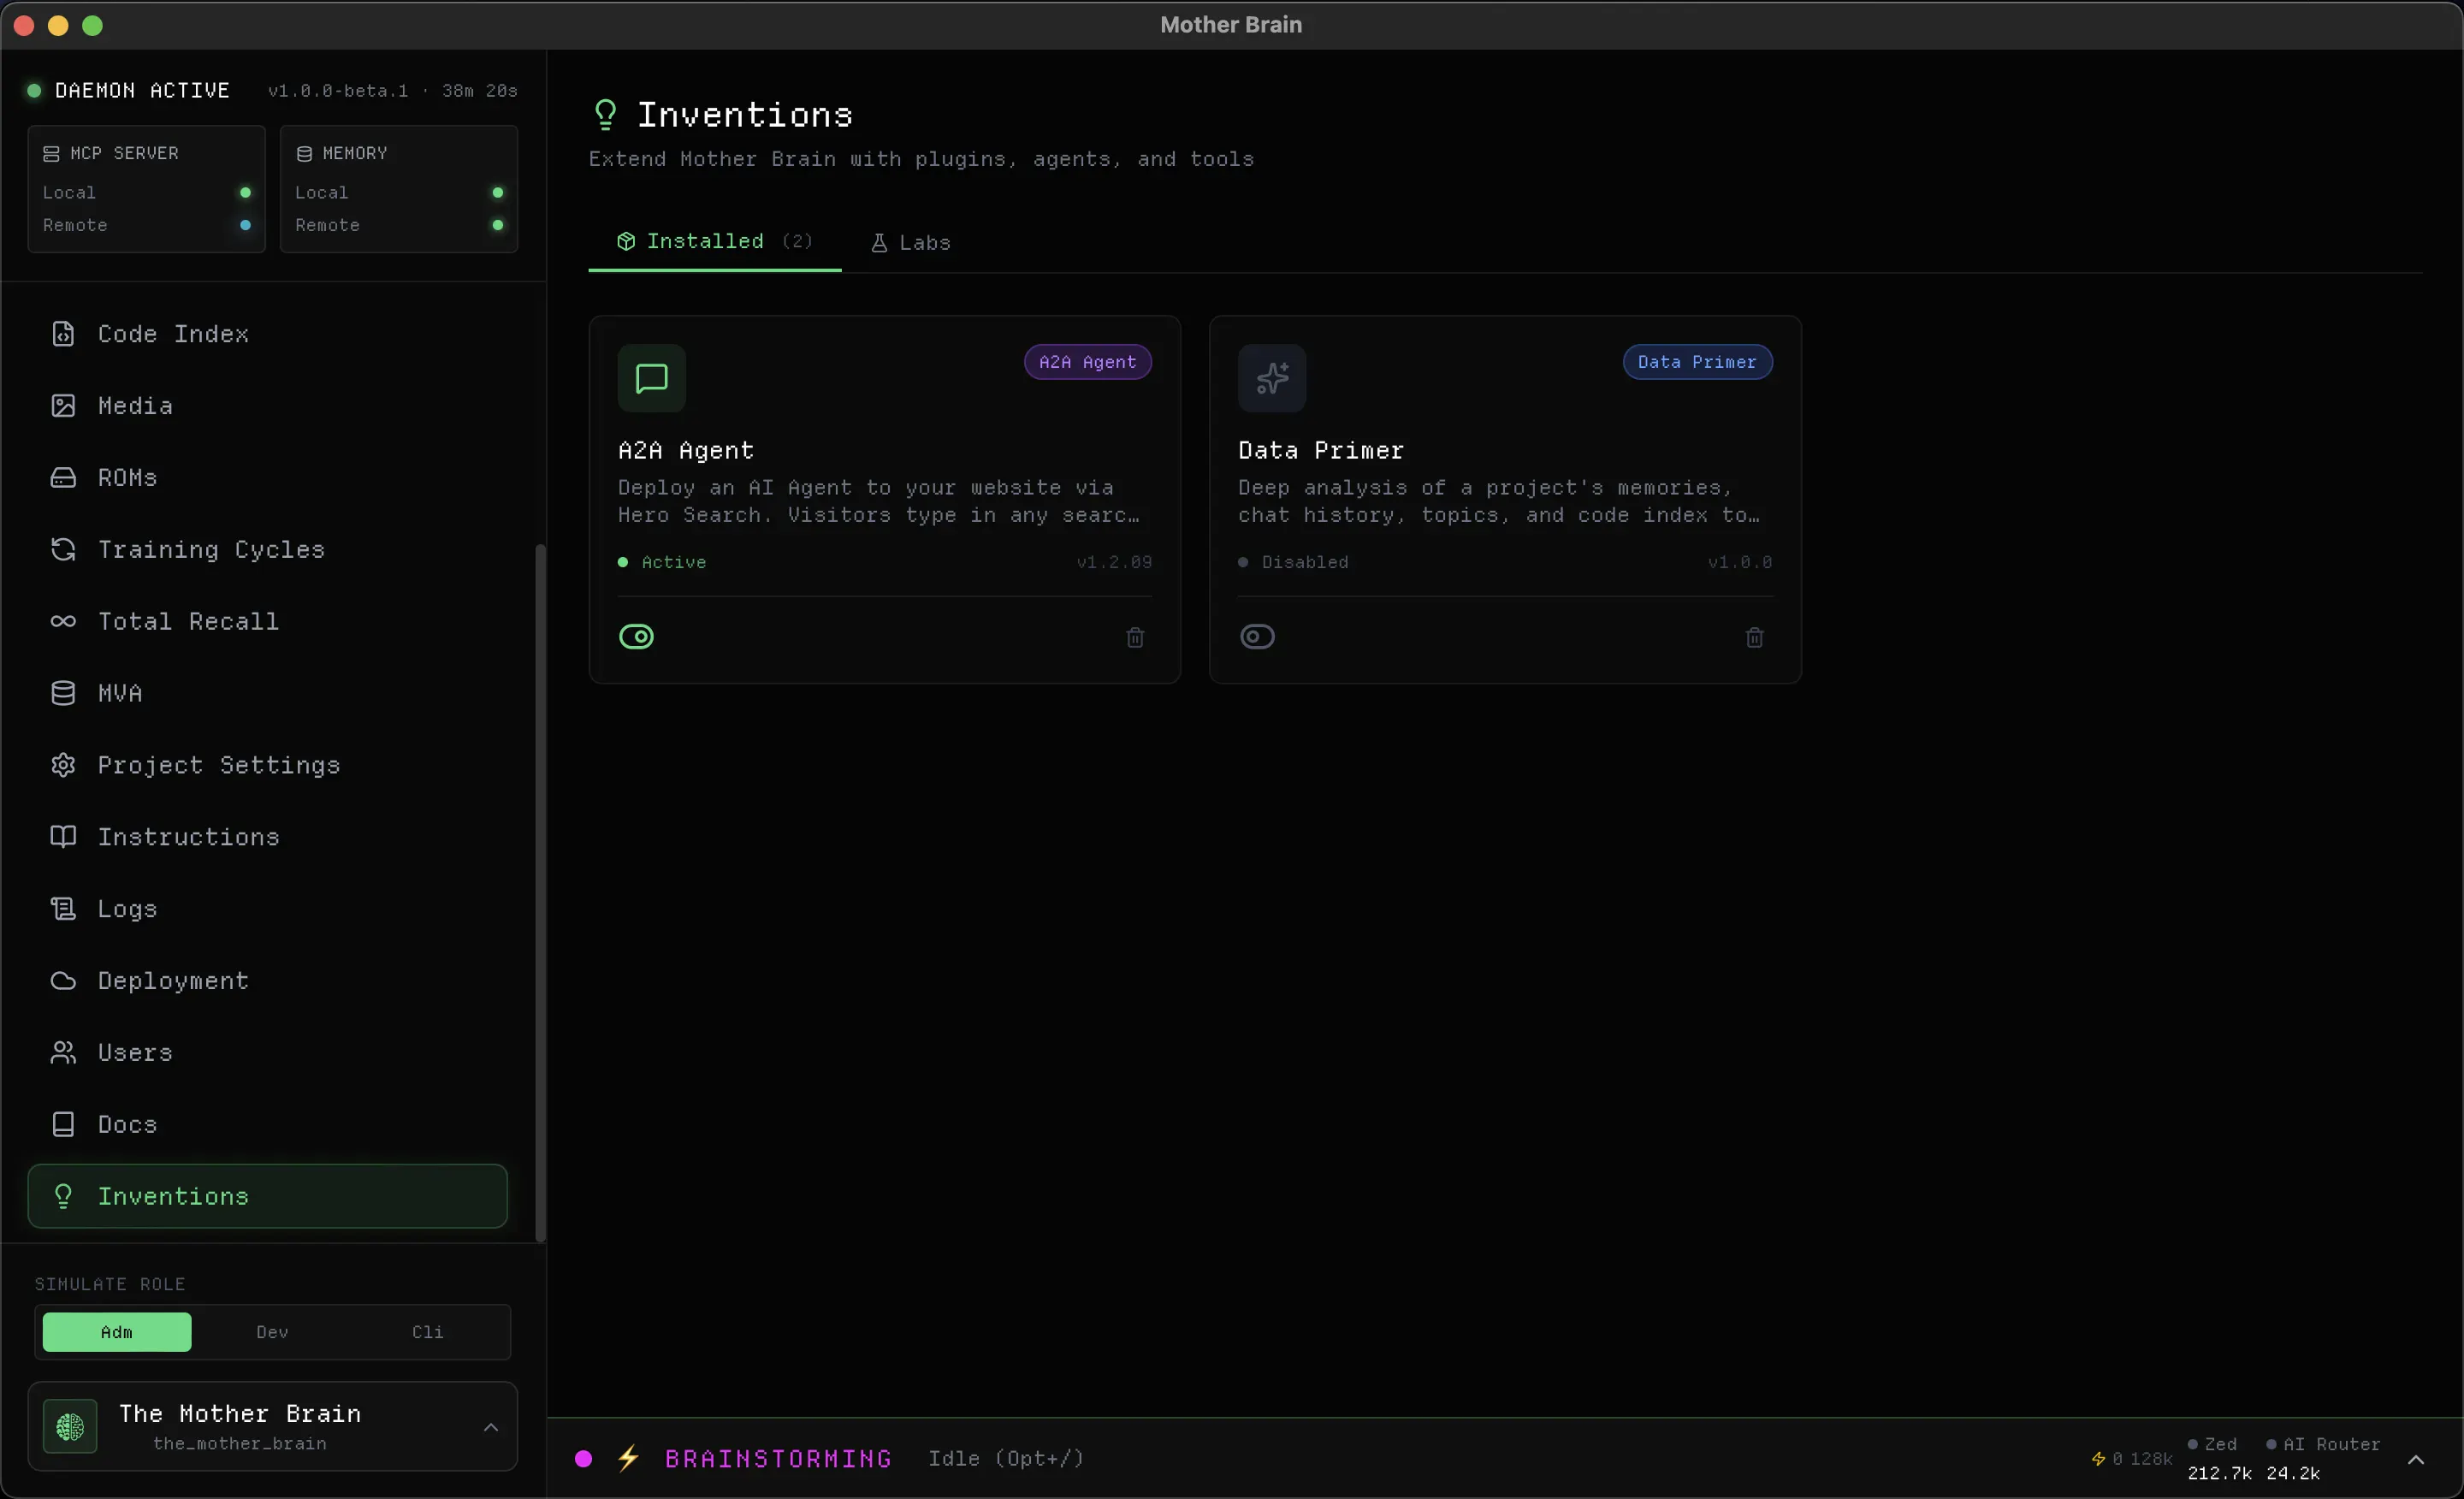Click version text v1.0.0-beta.1
2464x1499 pixels.
coord(338,91)
